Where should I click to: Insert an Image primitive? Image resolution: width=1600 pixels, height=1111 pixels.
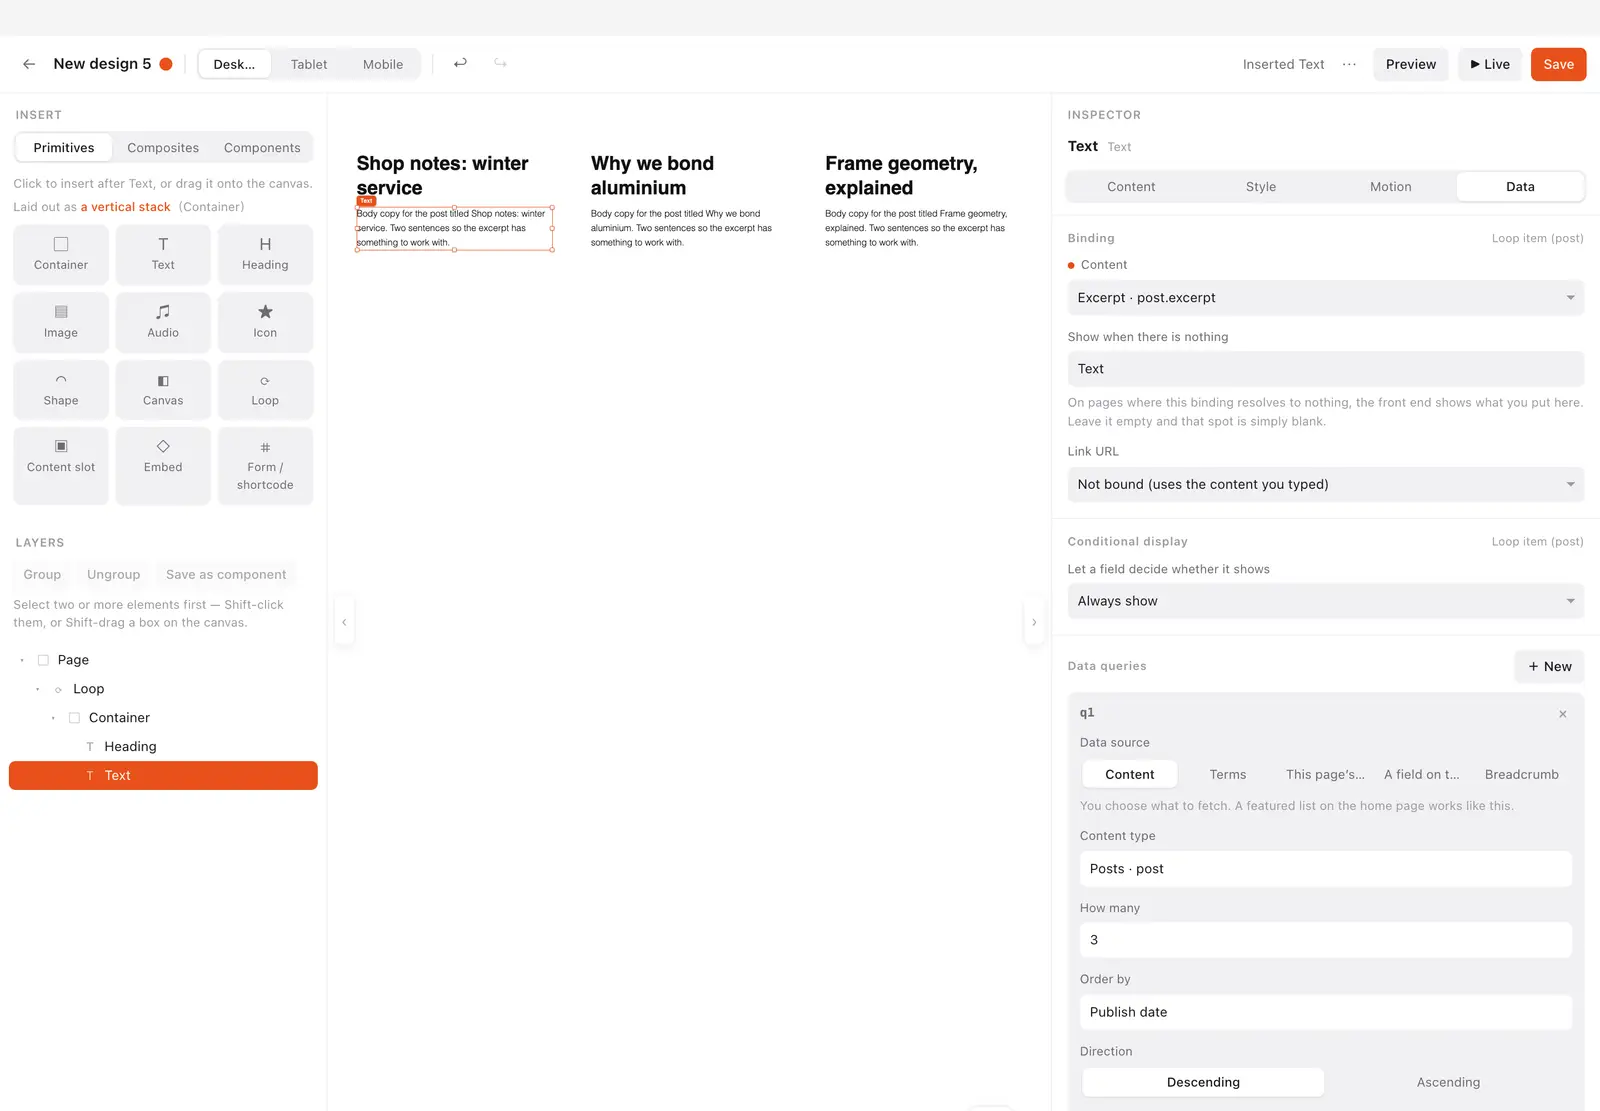point(61,322)
